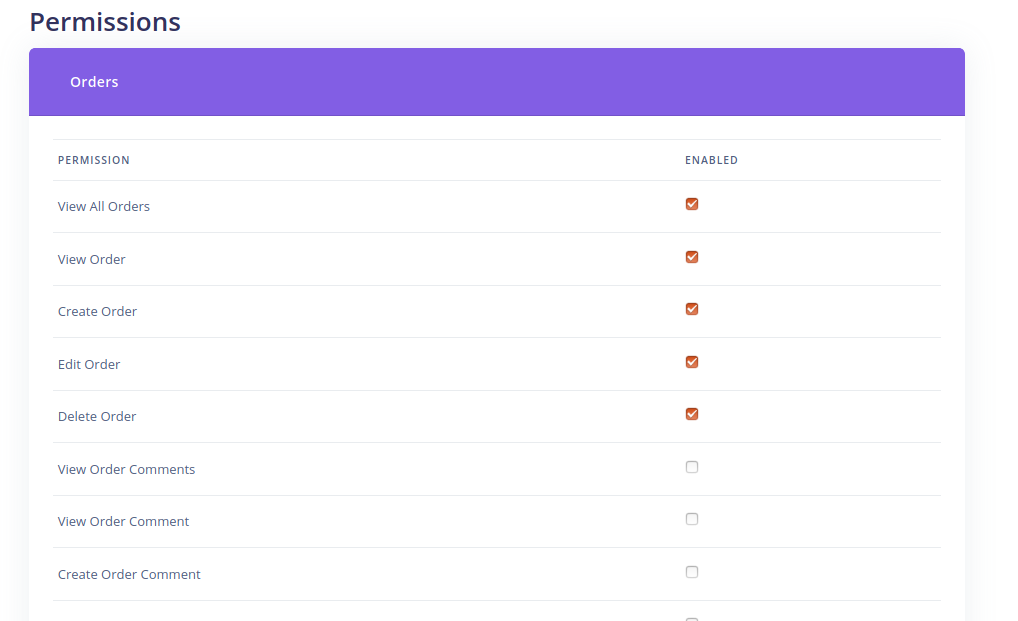The height and width of the screenshot is (621, 1018).
Task: Enable the Create Order Comment checkbox
Action: click(x=692, y=572)
